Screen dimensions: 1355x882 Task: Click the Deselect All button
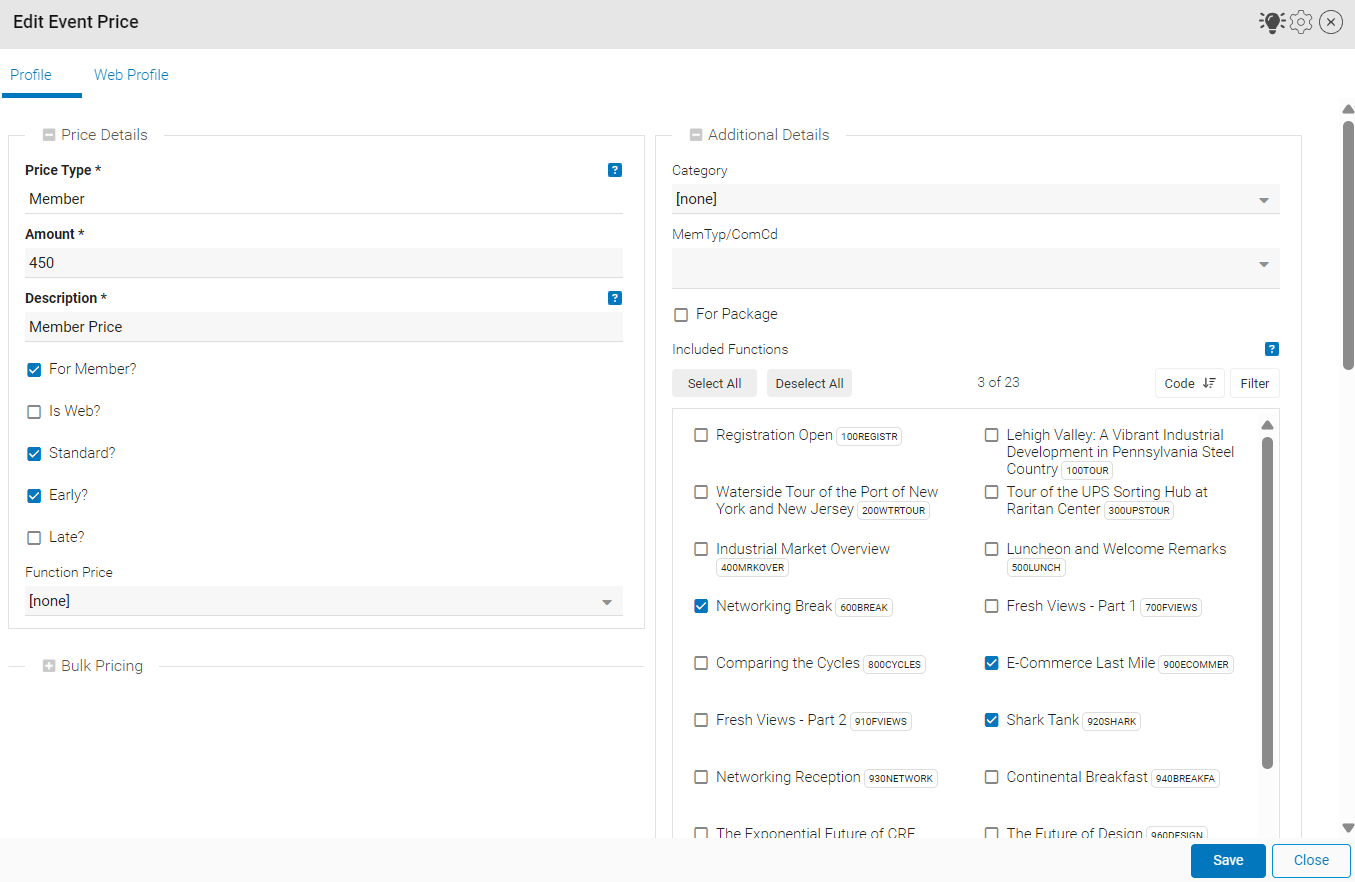click(809, 383)
